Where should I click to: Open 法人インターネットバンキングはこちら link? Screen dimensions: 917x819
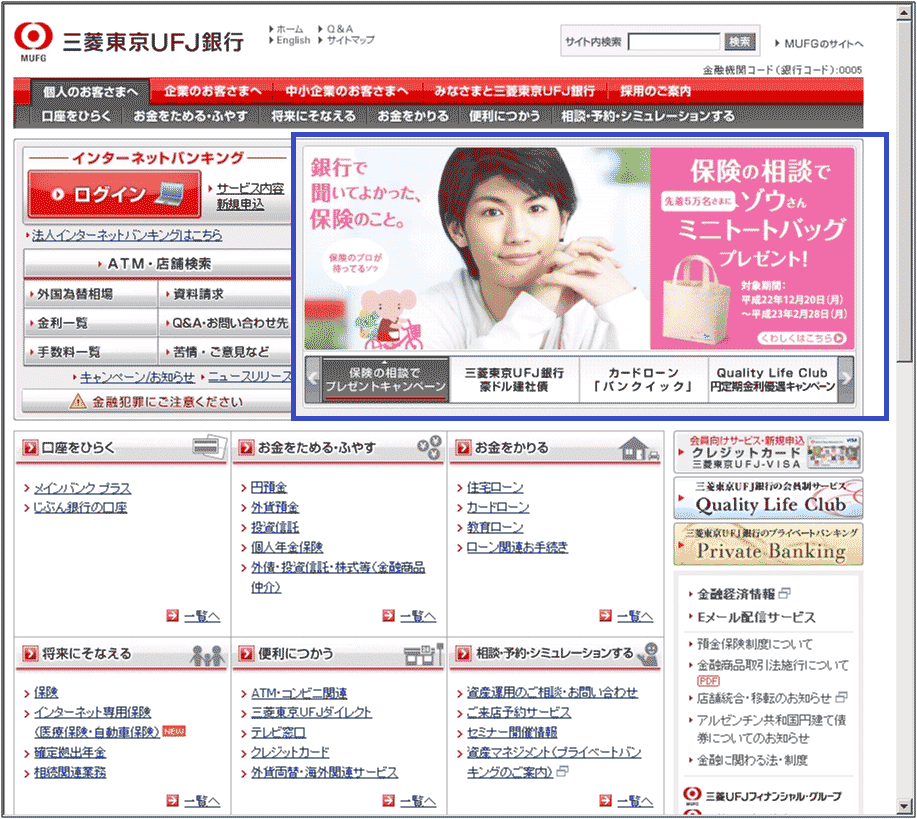coord(127,235)
